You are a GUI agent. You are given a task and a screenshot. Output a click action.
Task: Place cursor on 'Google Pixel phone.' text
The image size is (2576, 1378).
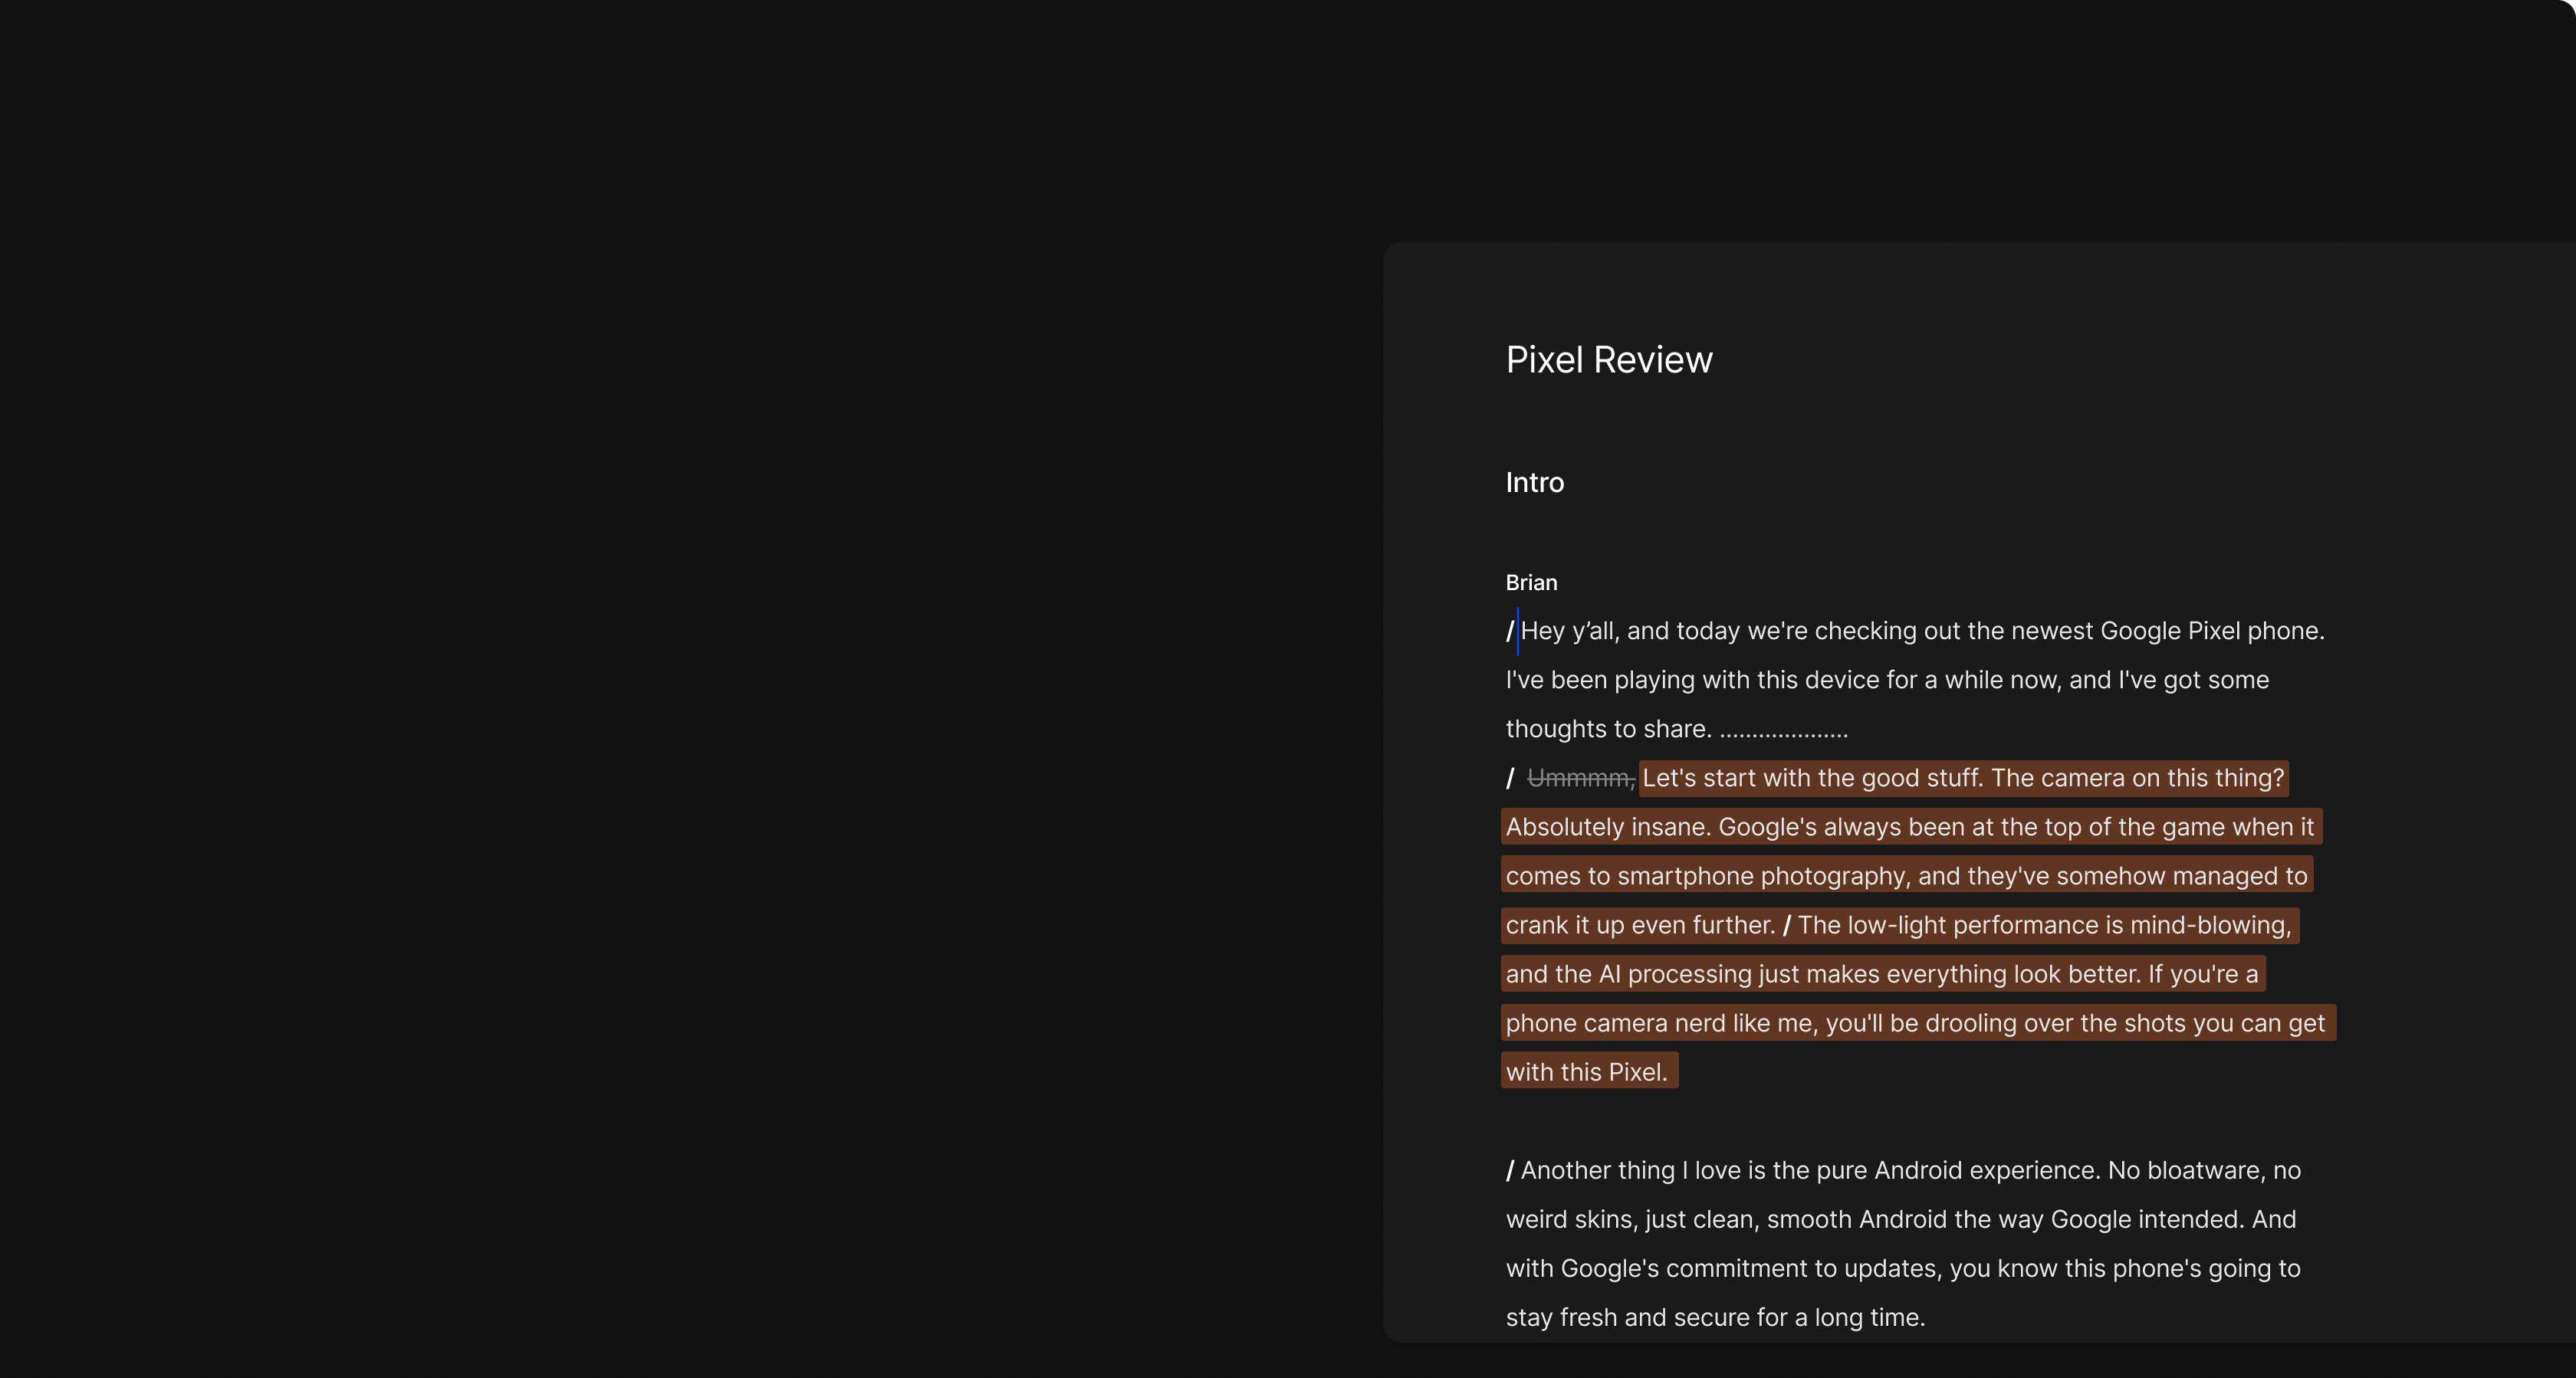tap(2212, 631)
